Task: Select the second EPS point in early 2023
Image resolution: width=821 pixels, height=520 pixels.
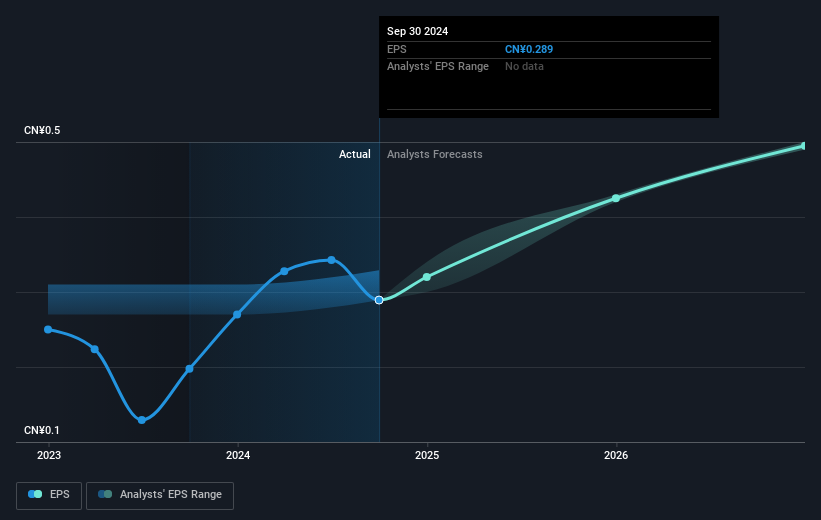Action: pos(95,349)
